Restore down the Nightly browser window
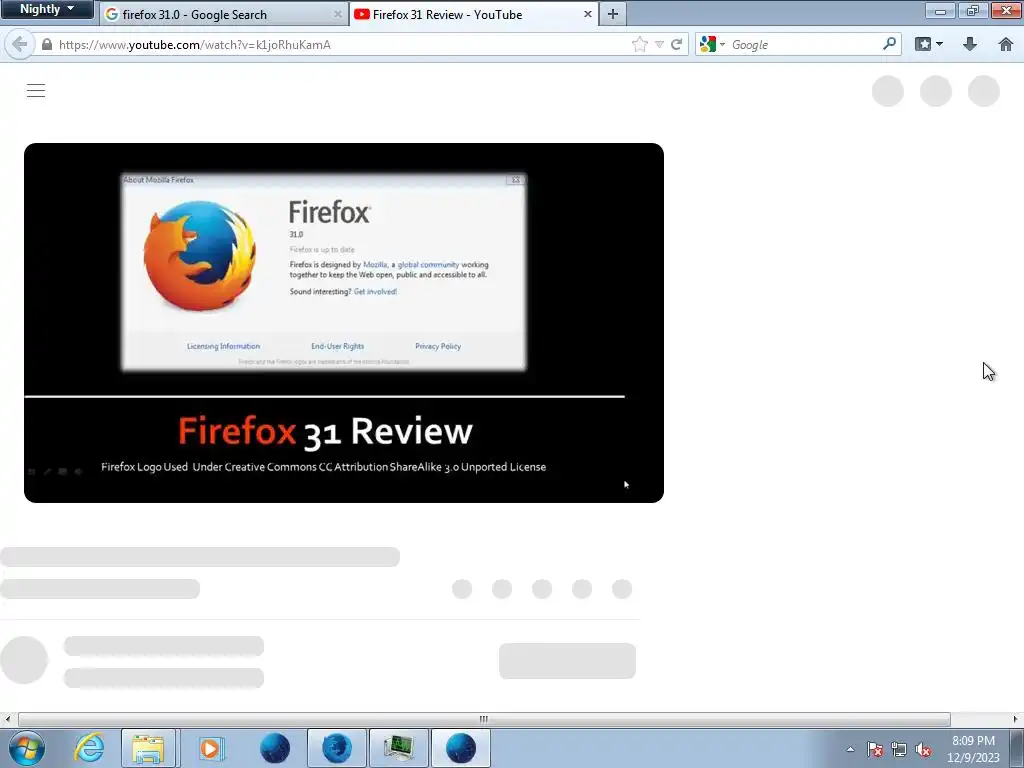Viewport: 1024px width, 768px height. [x=973, y=10]
